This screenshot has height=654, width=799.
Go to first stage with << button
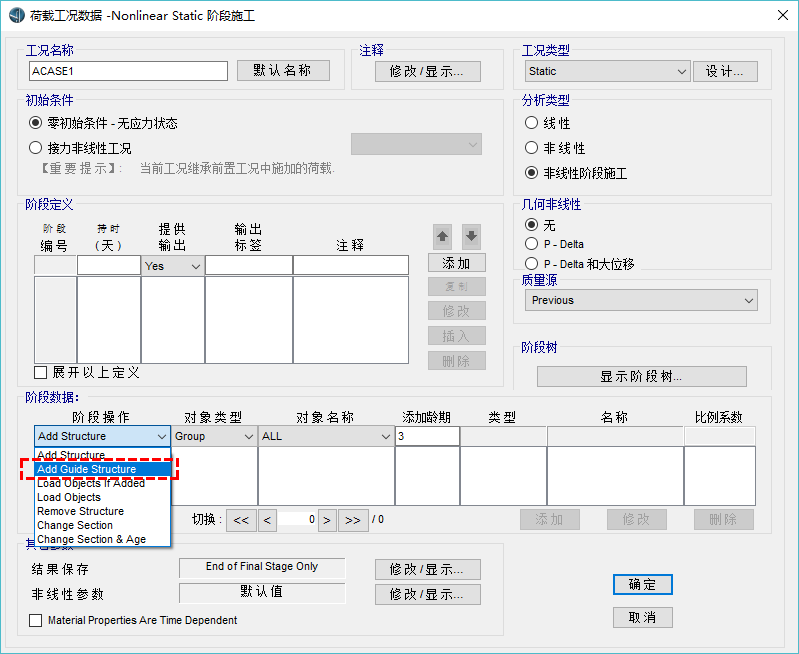click(240, 520)
